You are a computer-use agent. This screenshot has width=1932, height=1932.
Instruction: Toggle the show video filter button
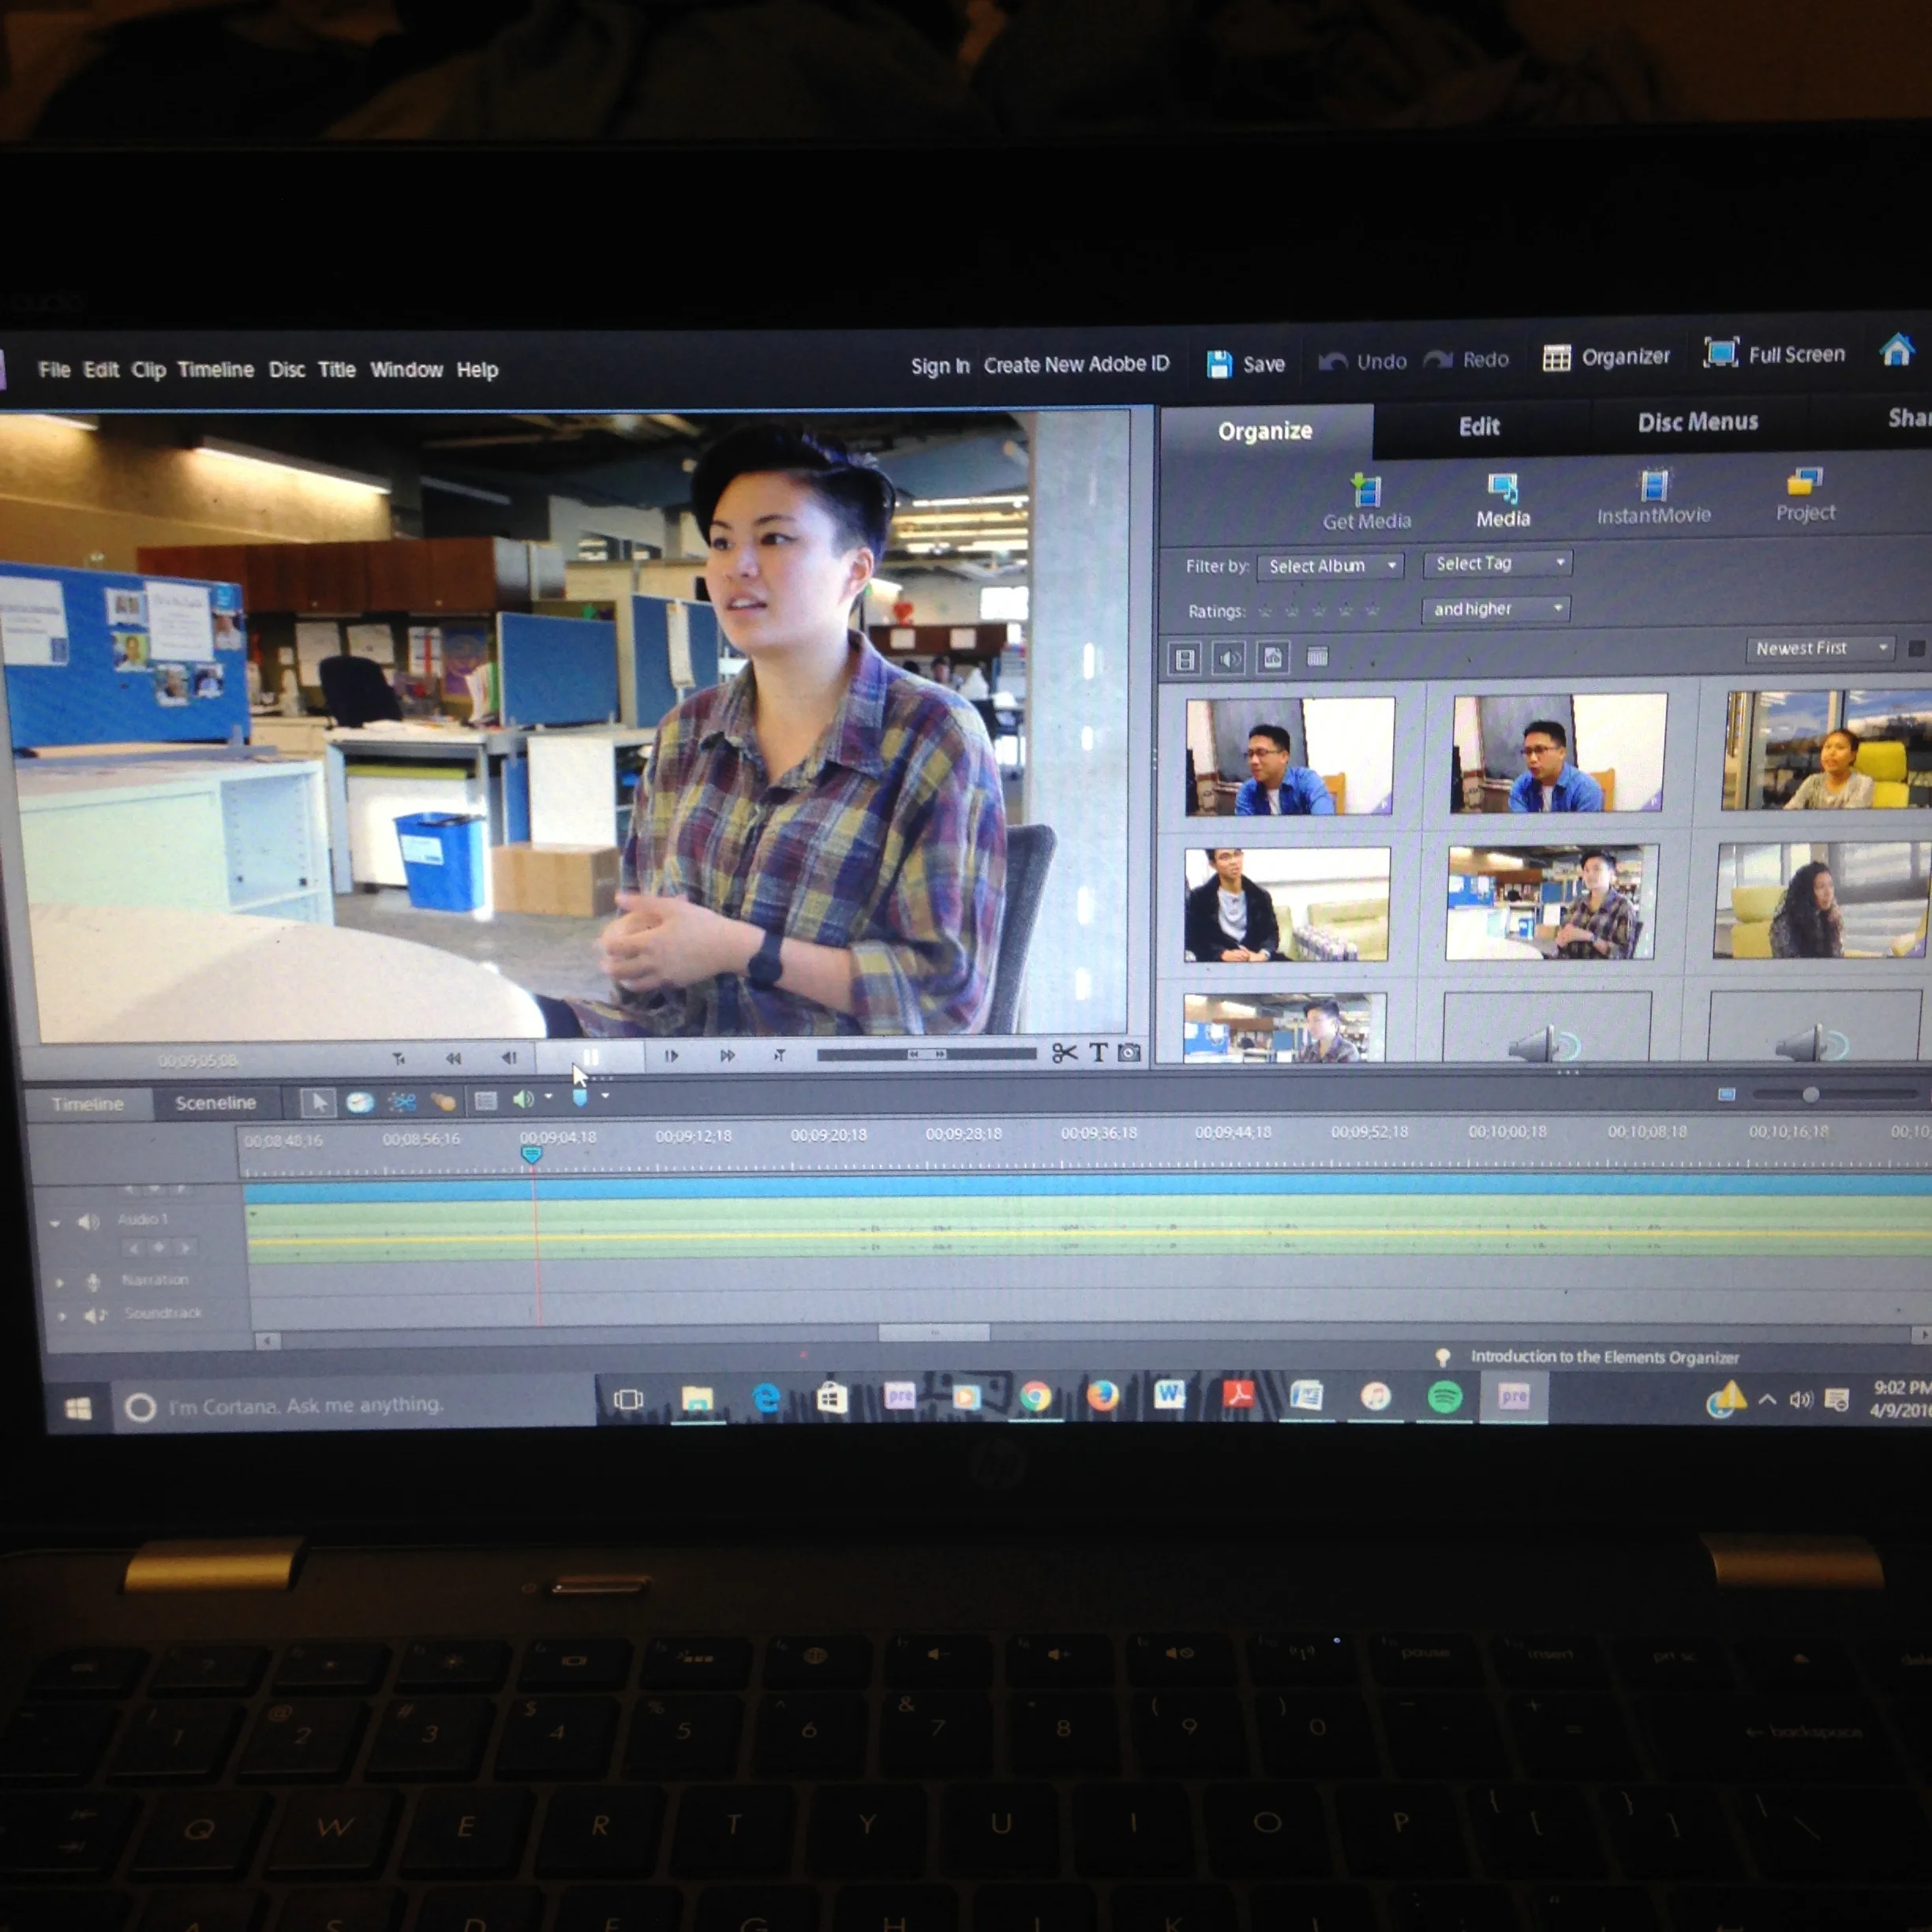[1185, 659]
